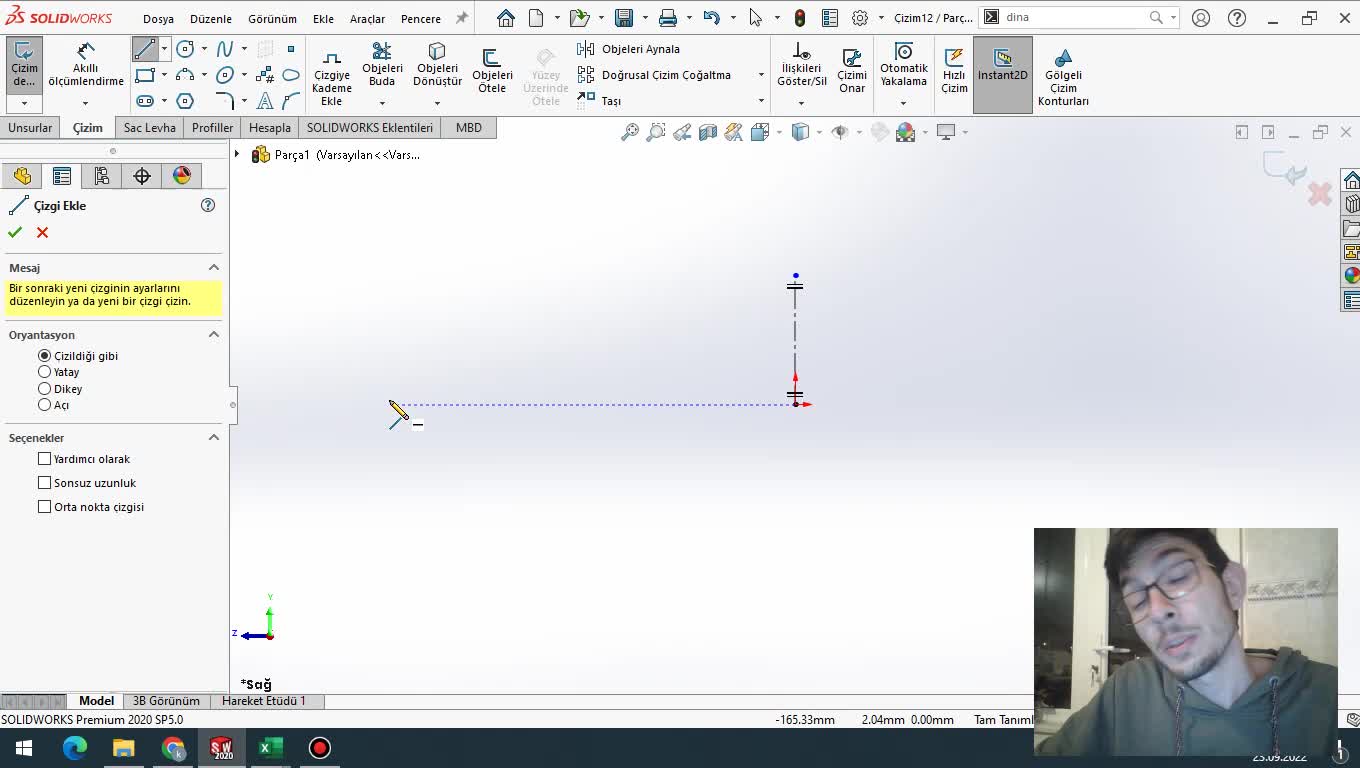Screen dimensions: 1360x768
Task: Click Akıllı ölçümlendirme smart dimension tool
Action: [86, 66]
